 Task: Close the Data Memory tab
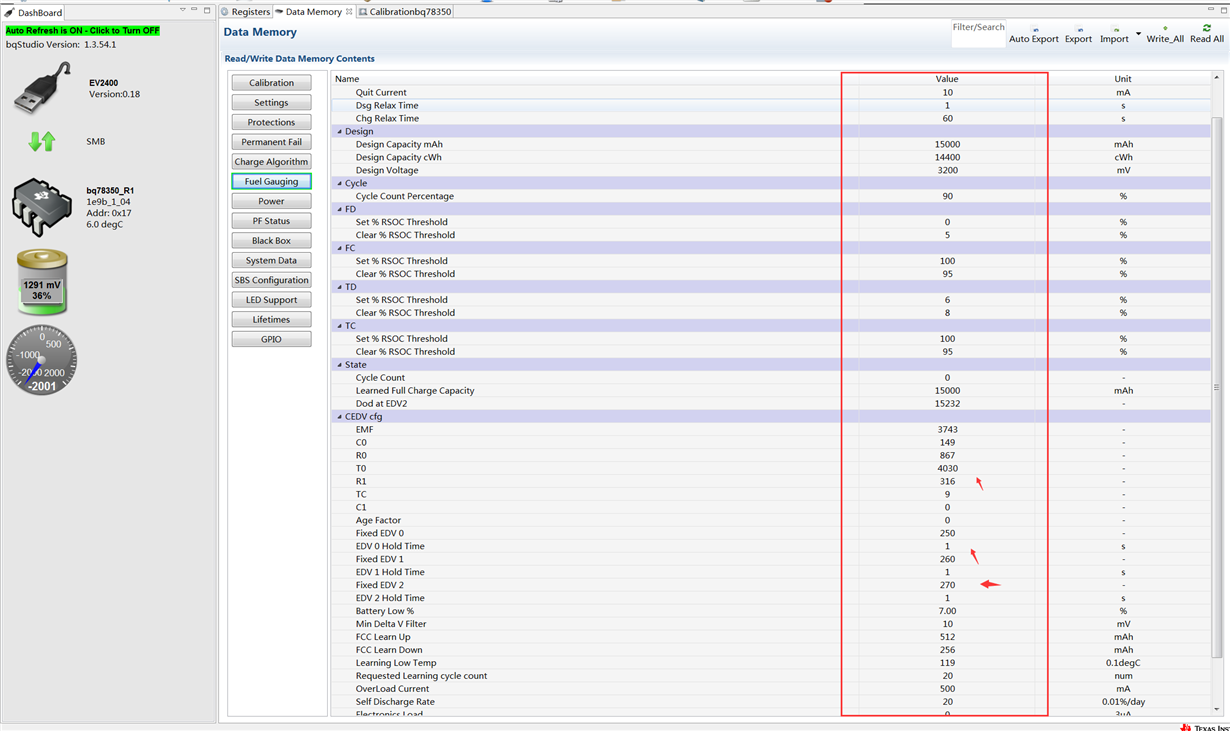tap(349, 12)
